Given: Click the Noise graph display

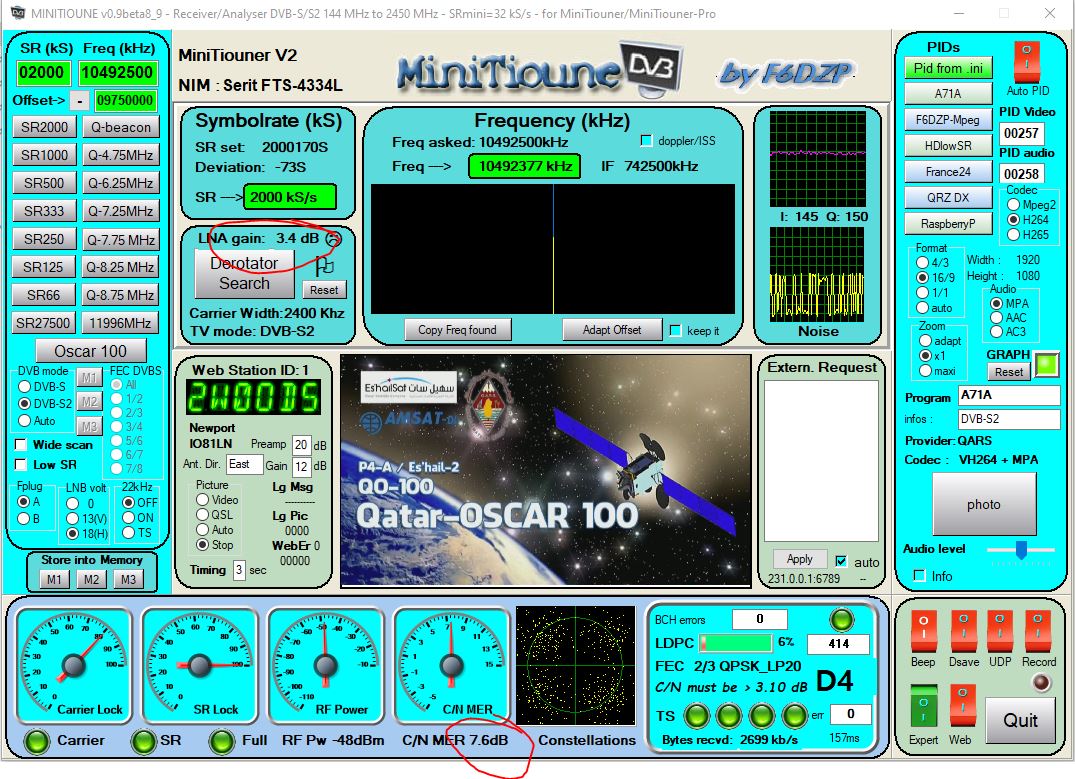Looking at the screenshot, I should (x=817, y=274).
